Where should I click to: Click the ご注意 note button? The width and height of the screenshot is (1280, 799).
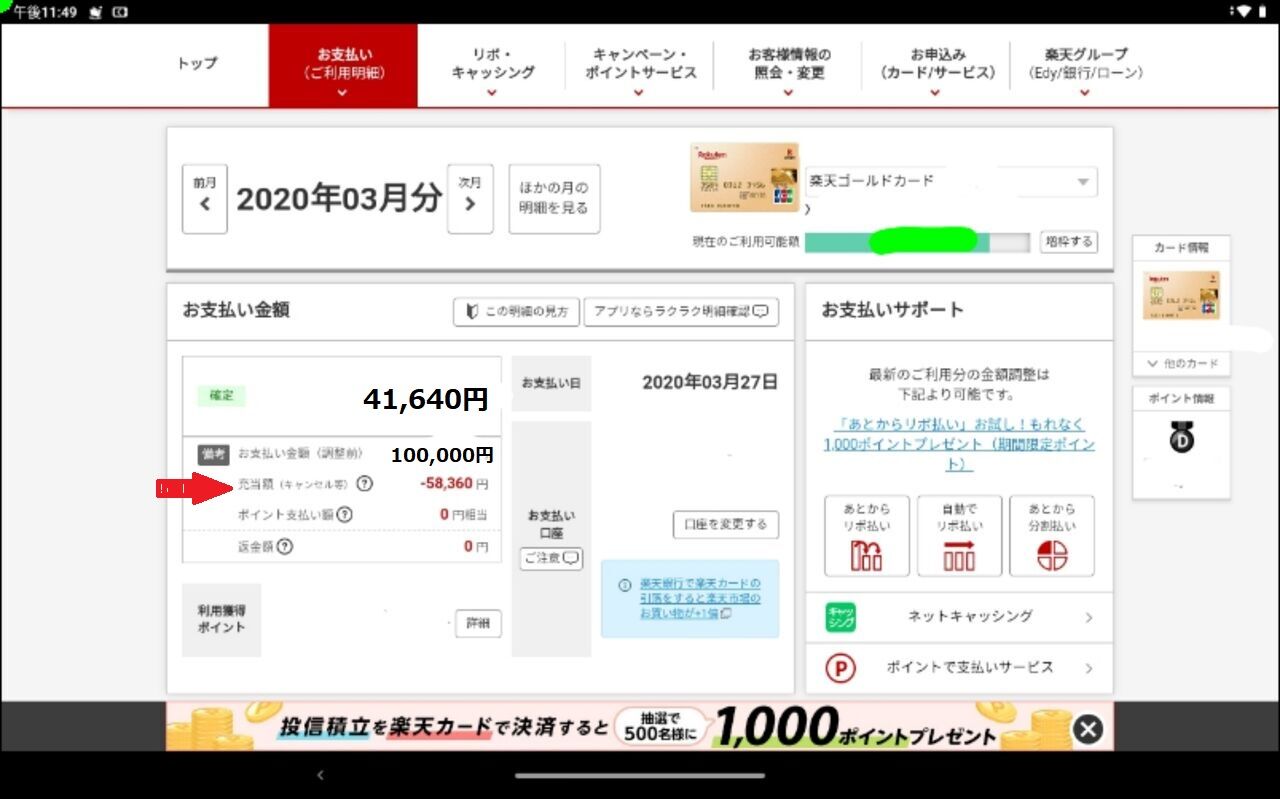(x=551, y=558)
